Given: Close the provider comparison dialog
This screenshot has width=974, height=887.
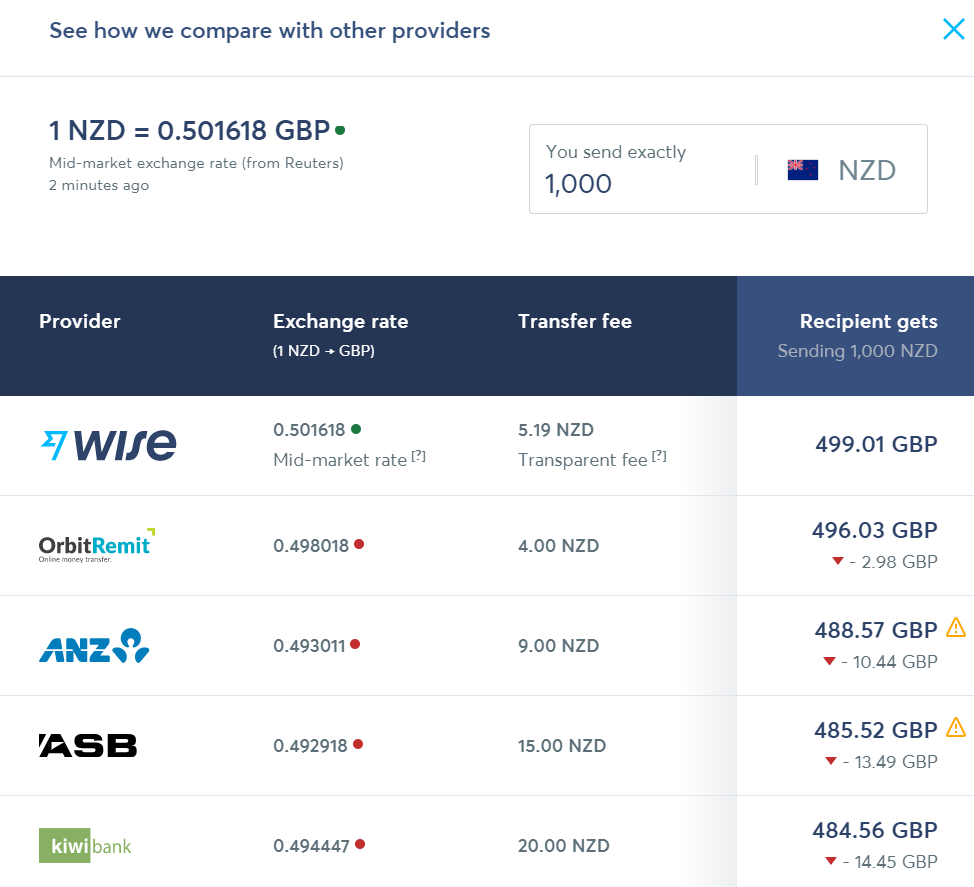Looking at the screenshot, I should coord(954,29).
